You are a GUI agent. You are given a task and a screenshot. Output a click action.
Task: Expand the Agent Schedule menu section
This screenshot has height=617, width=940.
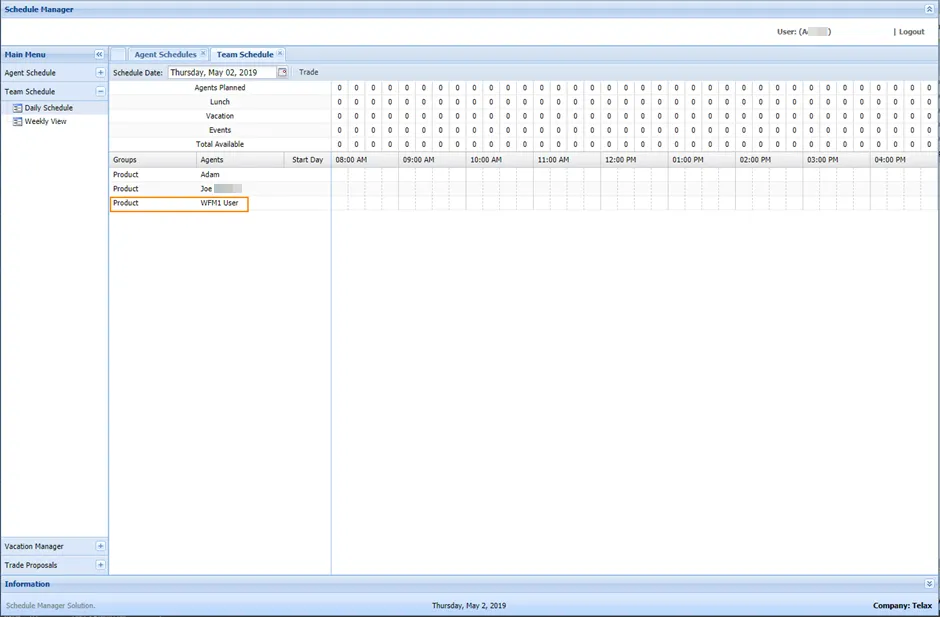100,73
